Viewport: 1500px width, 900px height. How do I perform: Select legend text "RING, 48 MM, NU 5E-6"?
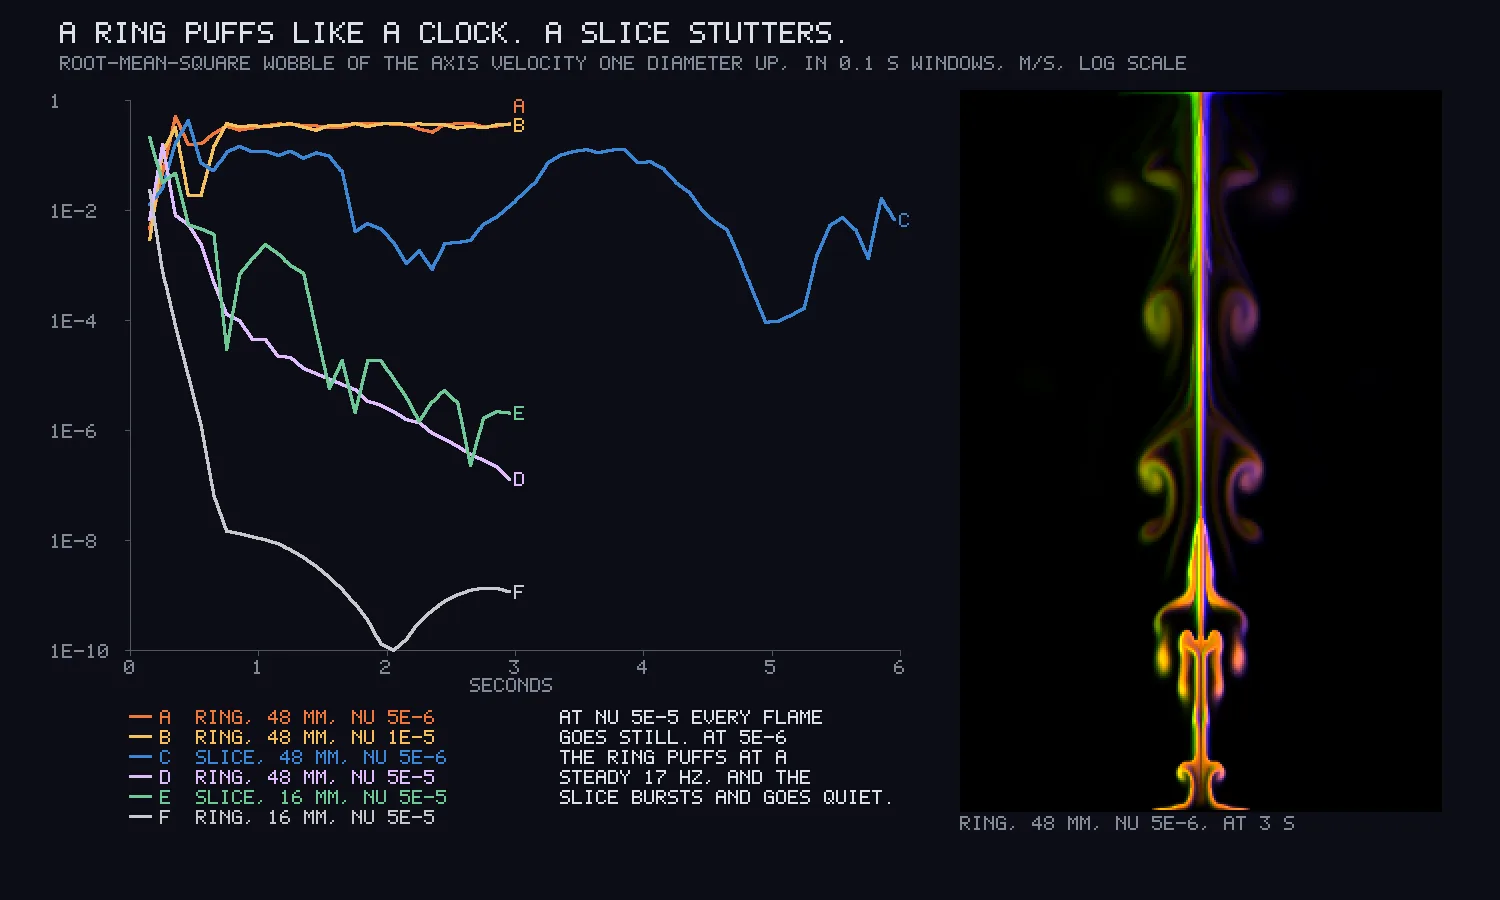click(x=315, y=717)
